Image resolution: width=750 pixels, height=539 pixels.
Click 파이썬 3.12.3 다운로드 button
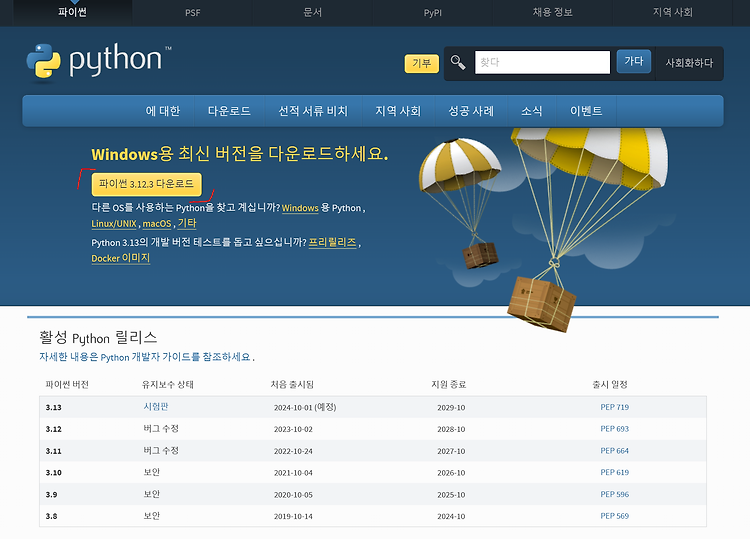[146, 184]
